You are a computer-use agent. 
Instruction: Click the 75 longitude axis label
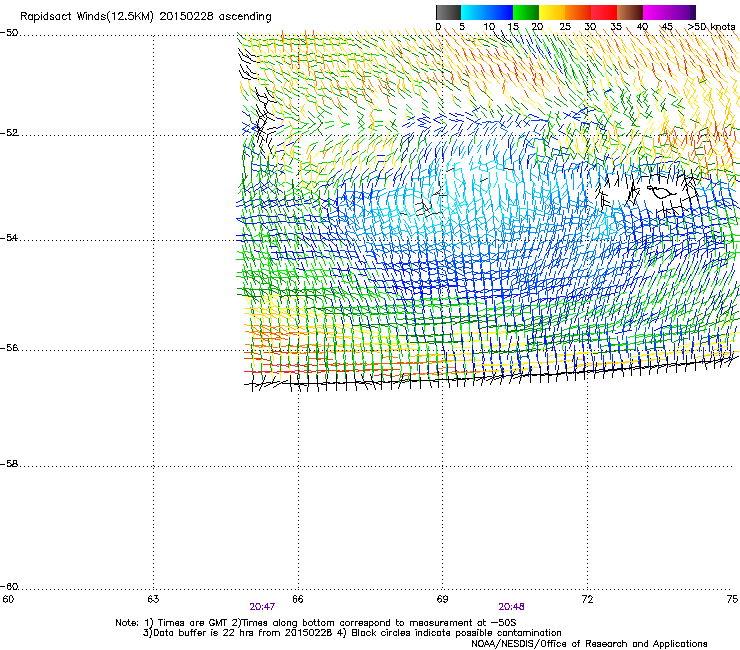click(732, 599)
